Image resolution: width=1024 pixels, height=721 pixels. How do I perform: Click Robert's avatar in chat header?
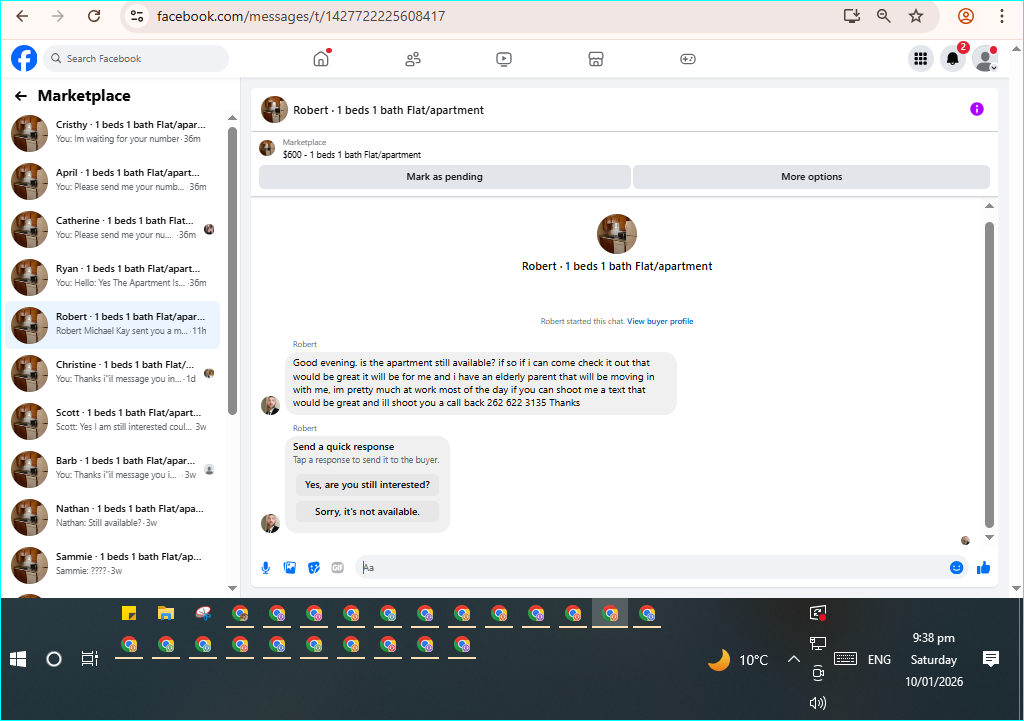point(274,110)
